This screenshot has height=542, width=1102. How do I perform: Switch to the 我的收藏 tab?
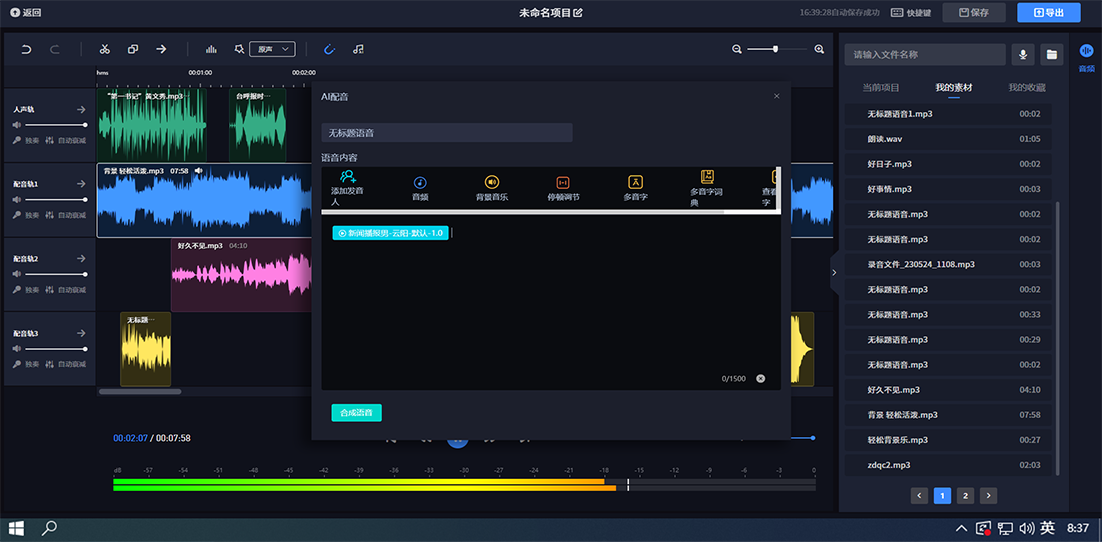click(x=1026, y=88)
